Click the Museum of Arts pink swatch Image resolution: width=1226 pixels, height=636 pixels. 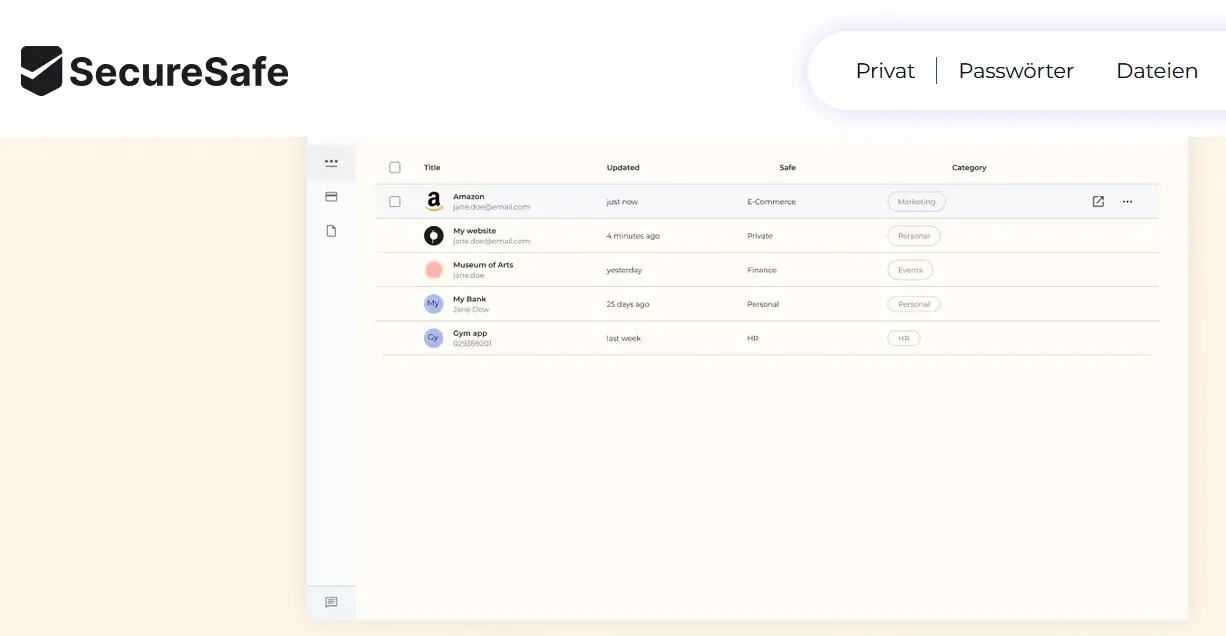click(433, 270)
